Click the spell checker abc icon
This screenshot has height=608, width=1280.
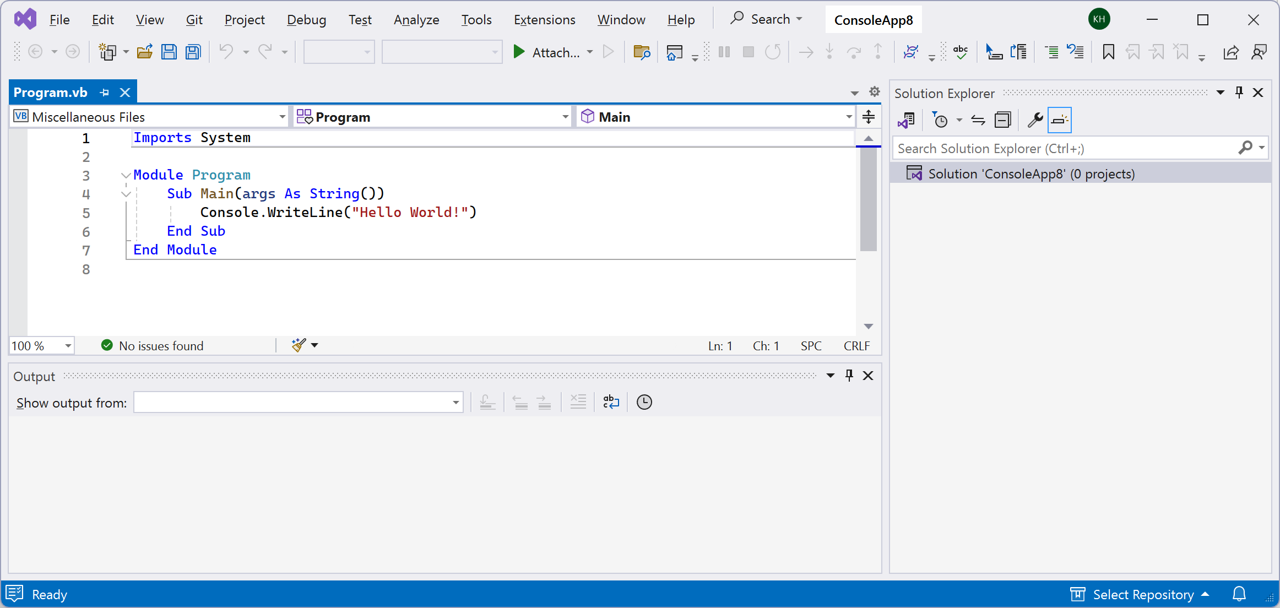point(960,52)
